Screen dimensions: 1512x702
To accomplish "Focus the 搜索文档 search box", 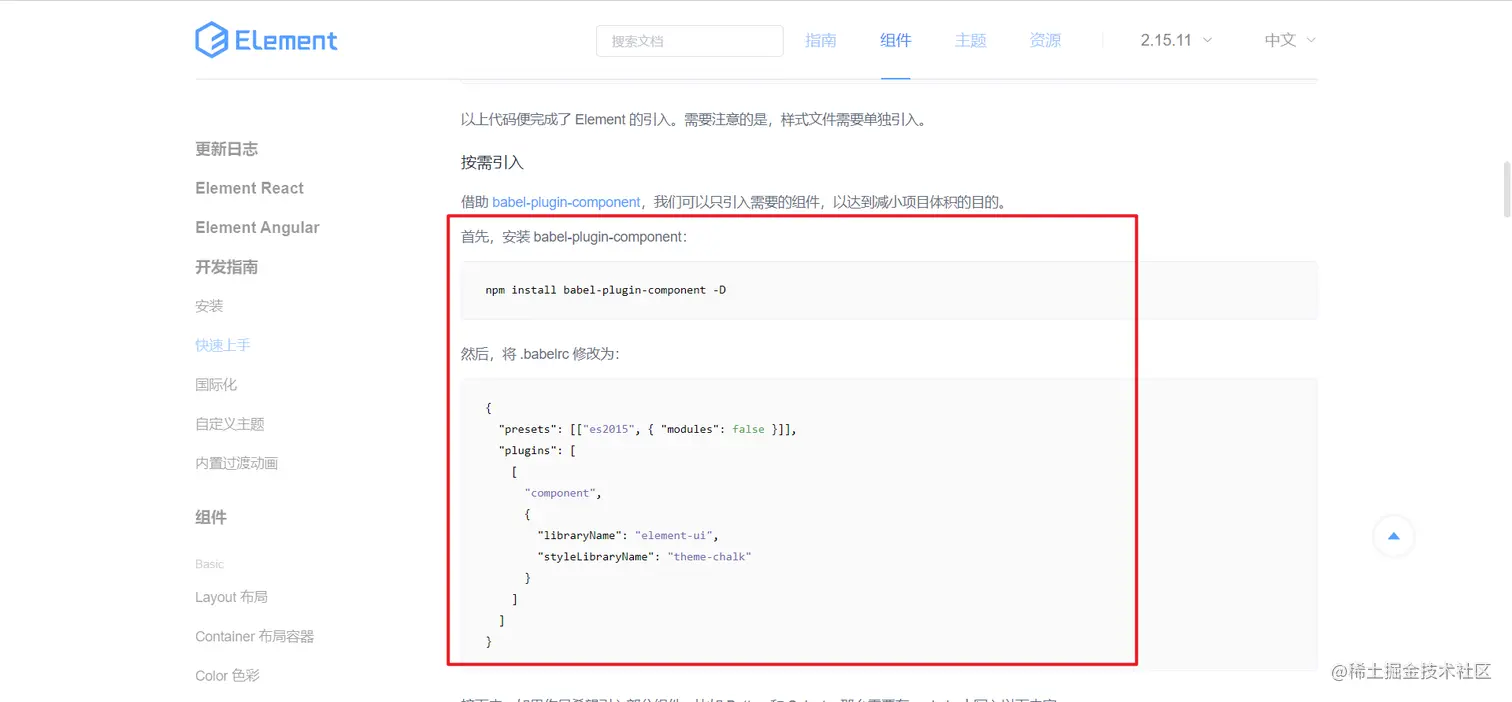I will [x=690, y=41].
